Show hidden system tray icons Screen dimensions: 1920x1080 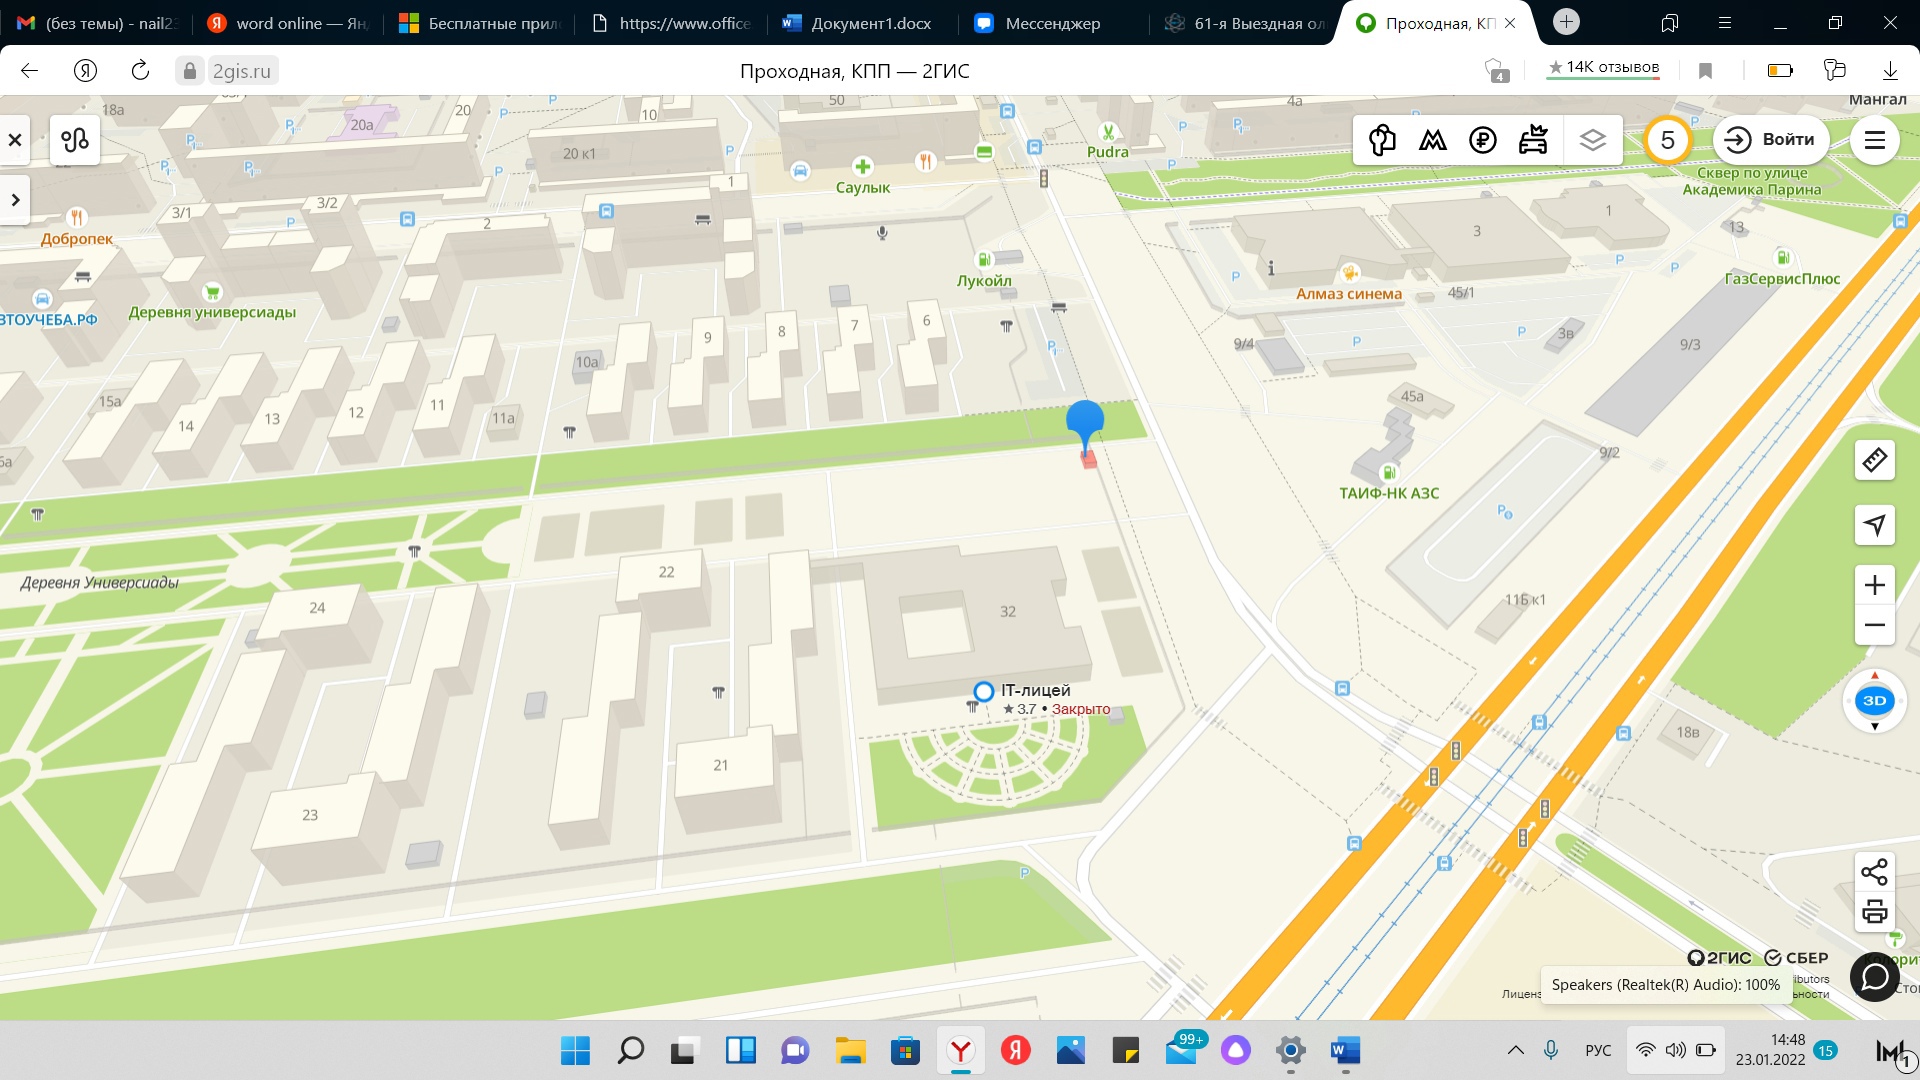(1515, 1050)
